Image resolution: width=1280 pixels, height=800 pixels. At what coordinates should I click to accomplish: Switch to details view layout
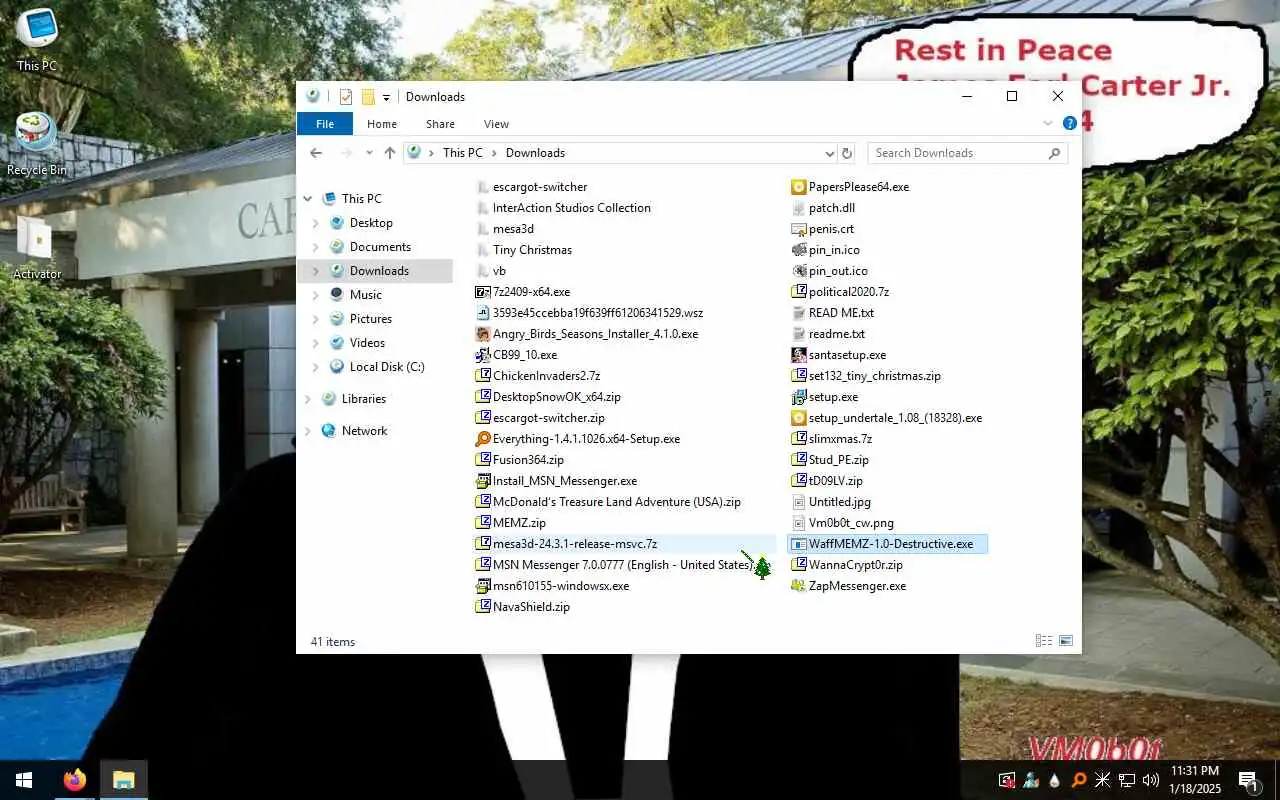(1044, 641)
